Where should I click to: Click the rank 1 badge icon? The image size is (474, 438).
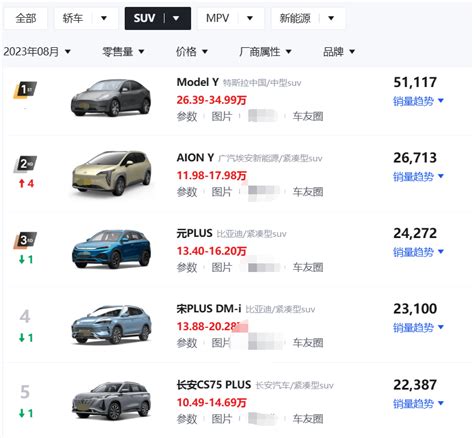[25, 90]
